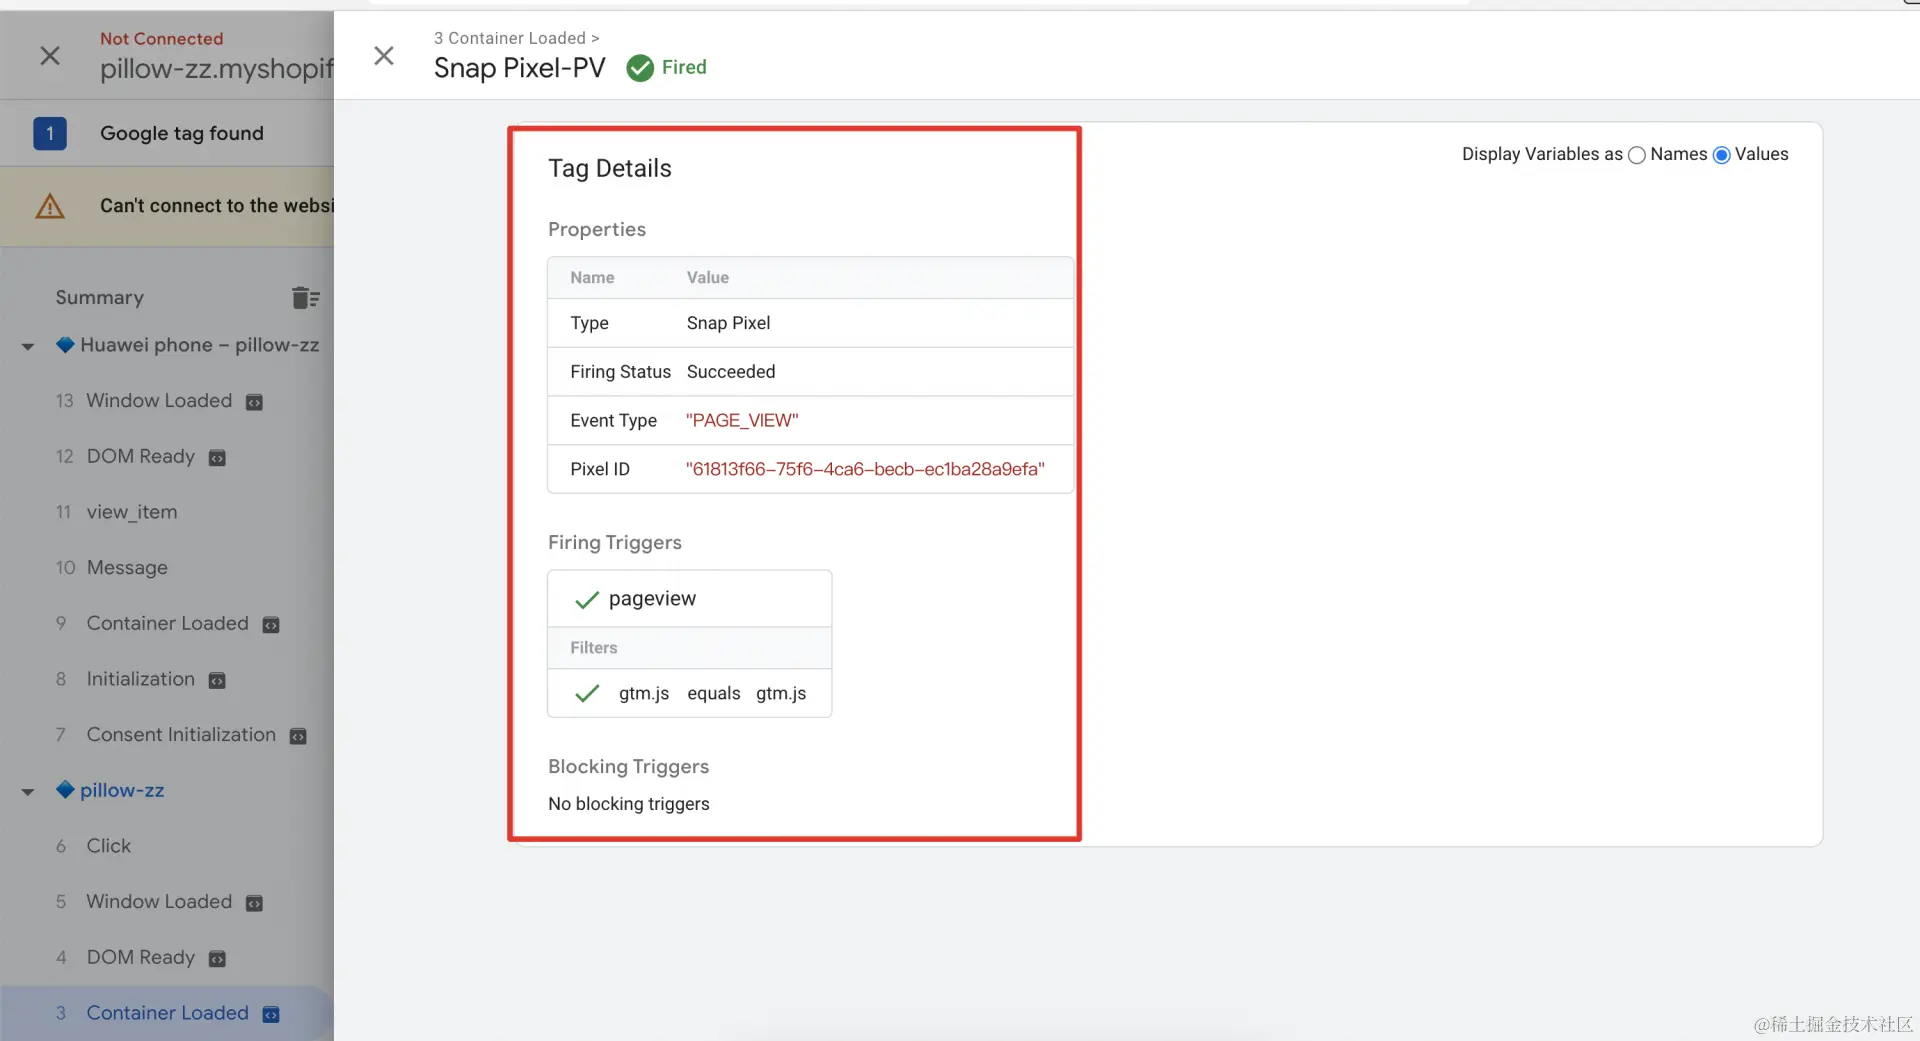This screenshot has height=1041, width=1920.
Task: Click the diamond icon beside pillow-zz container
Action: [65, 790]
